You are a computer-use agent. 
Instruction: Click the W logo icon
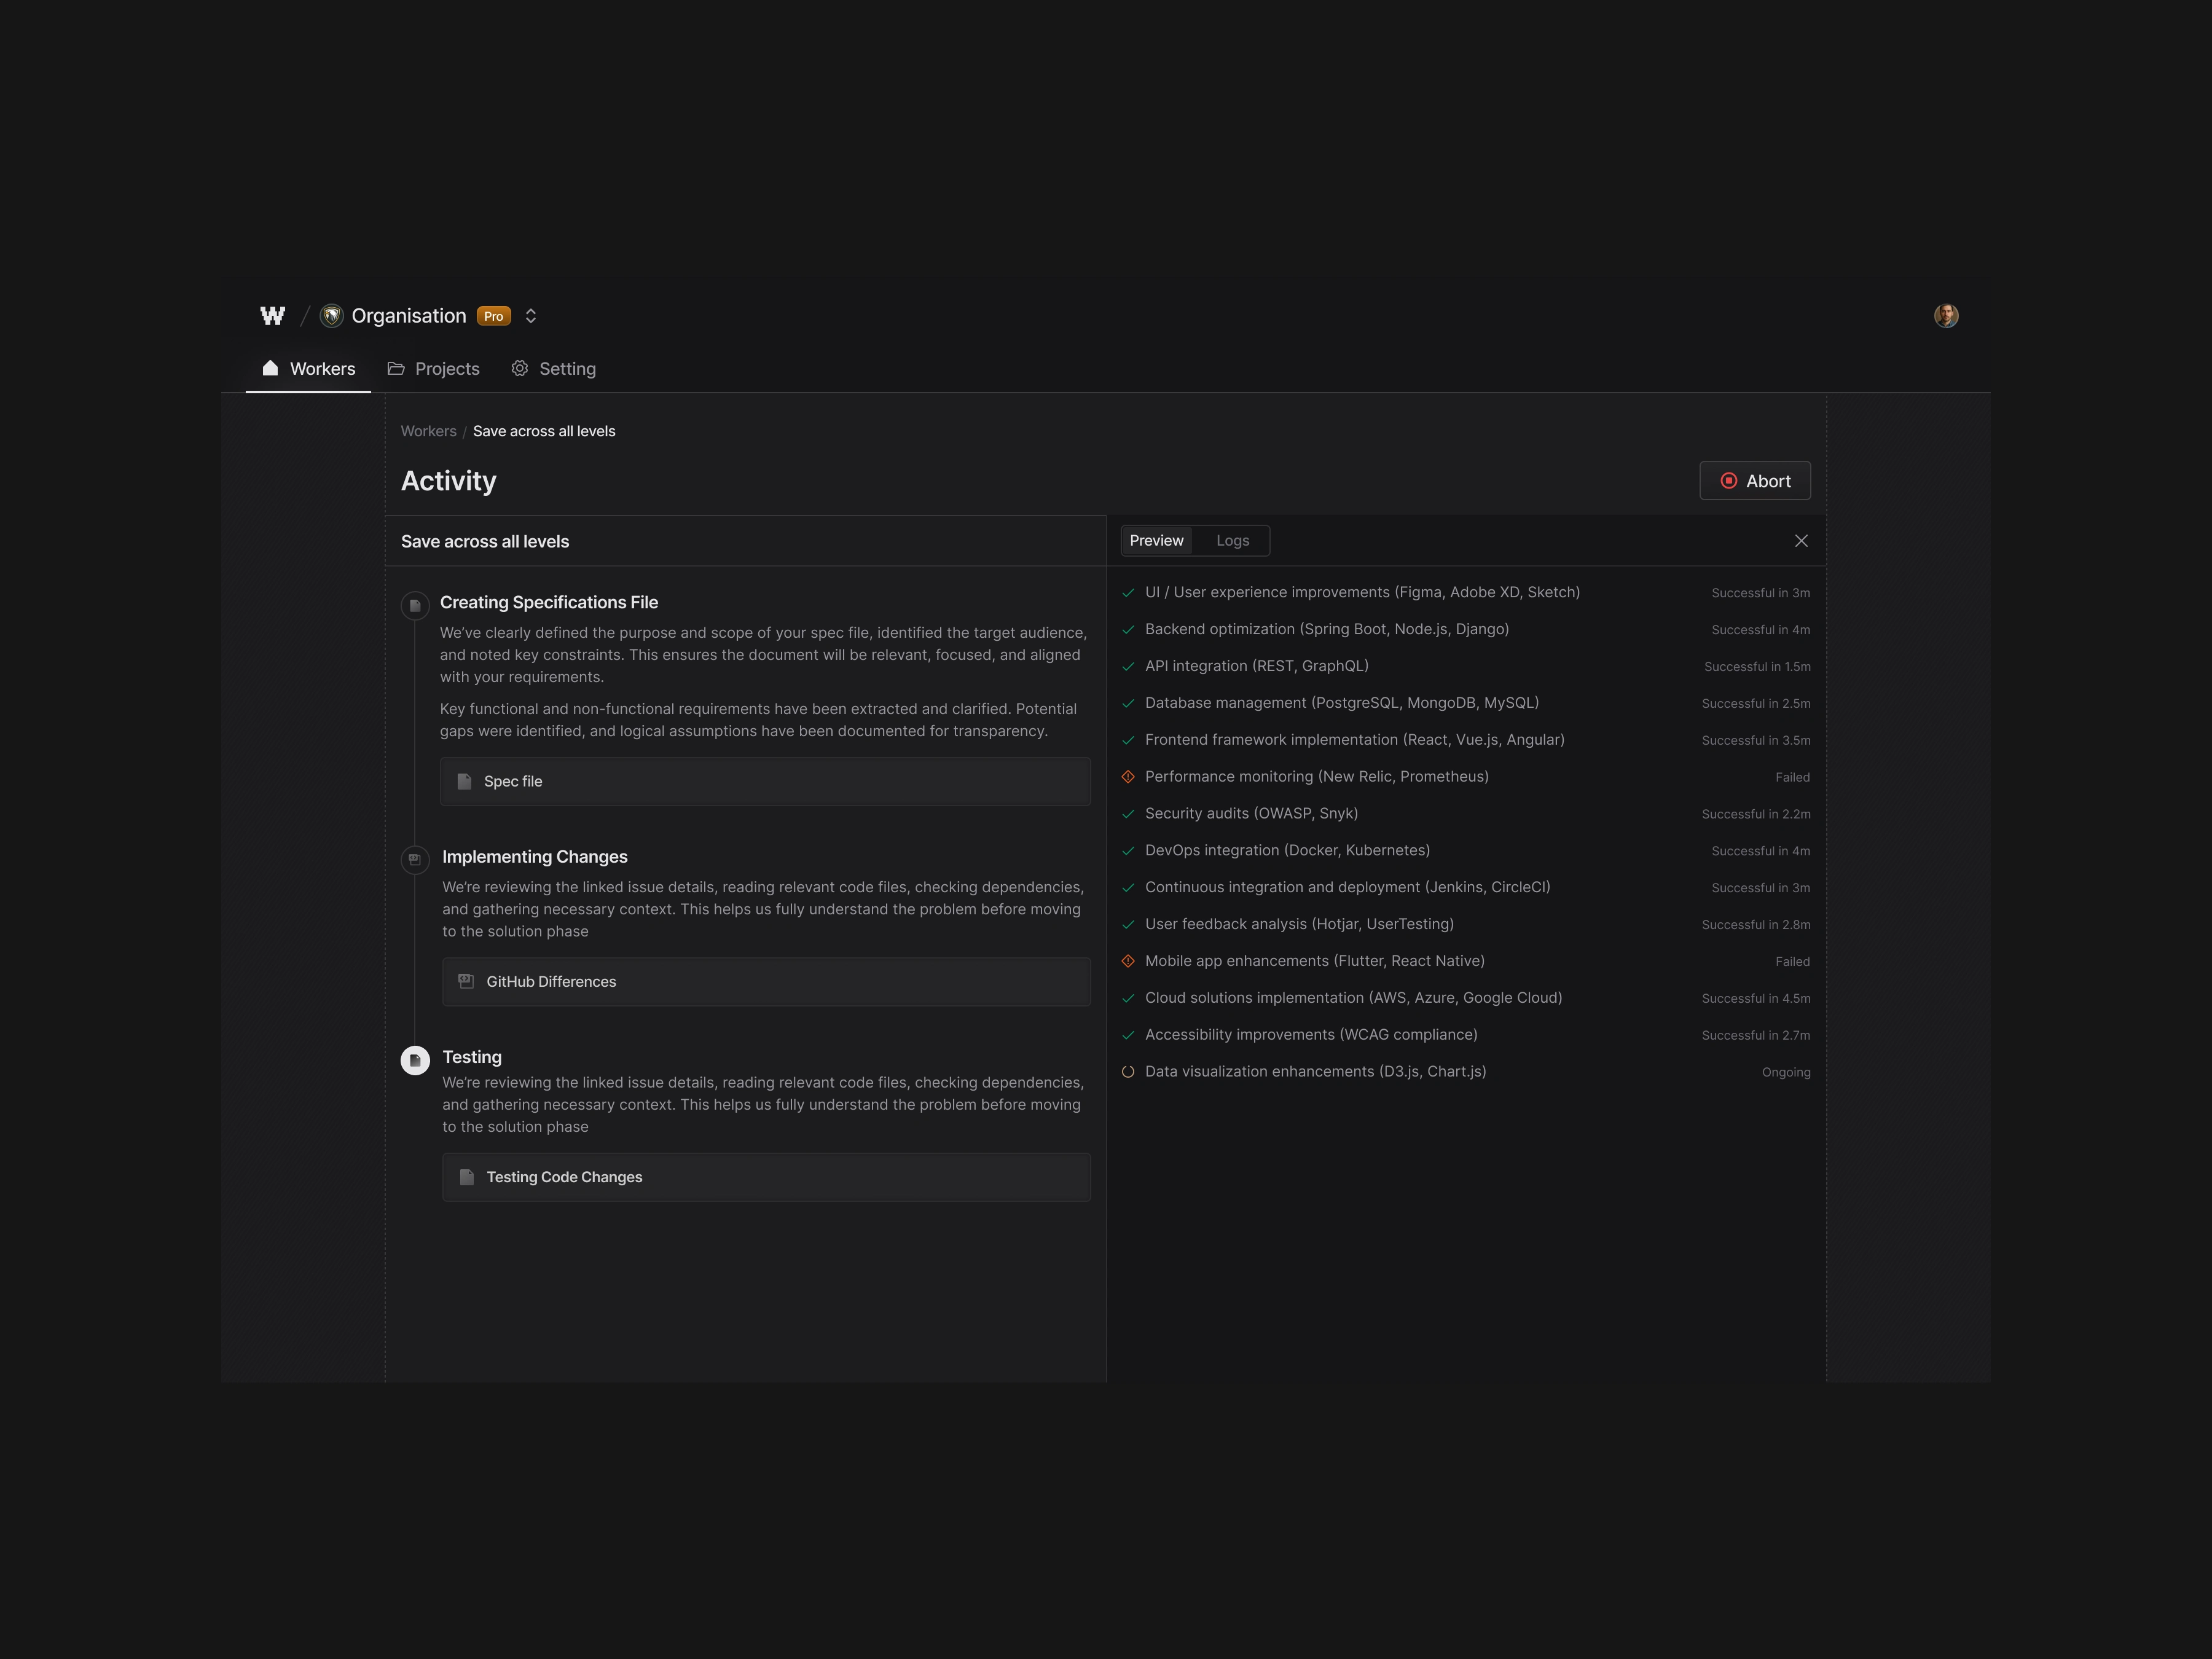[272, 316]
